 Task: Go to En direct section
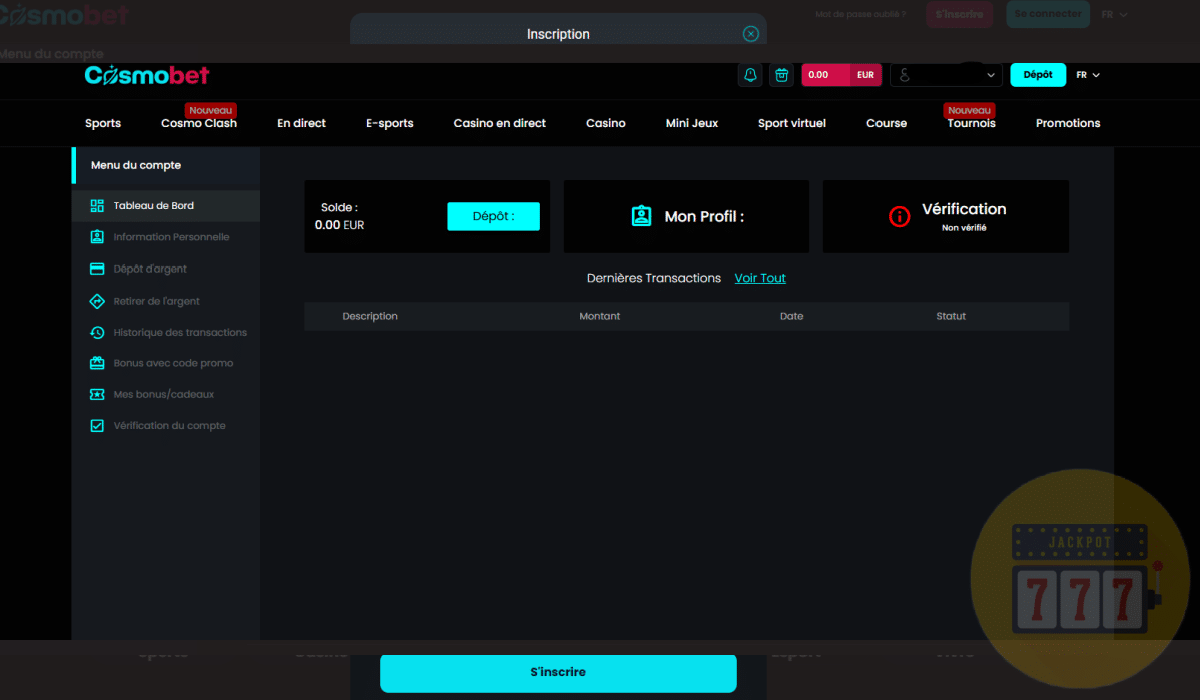pyautogui.click(x=302, y=123)
